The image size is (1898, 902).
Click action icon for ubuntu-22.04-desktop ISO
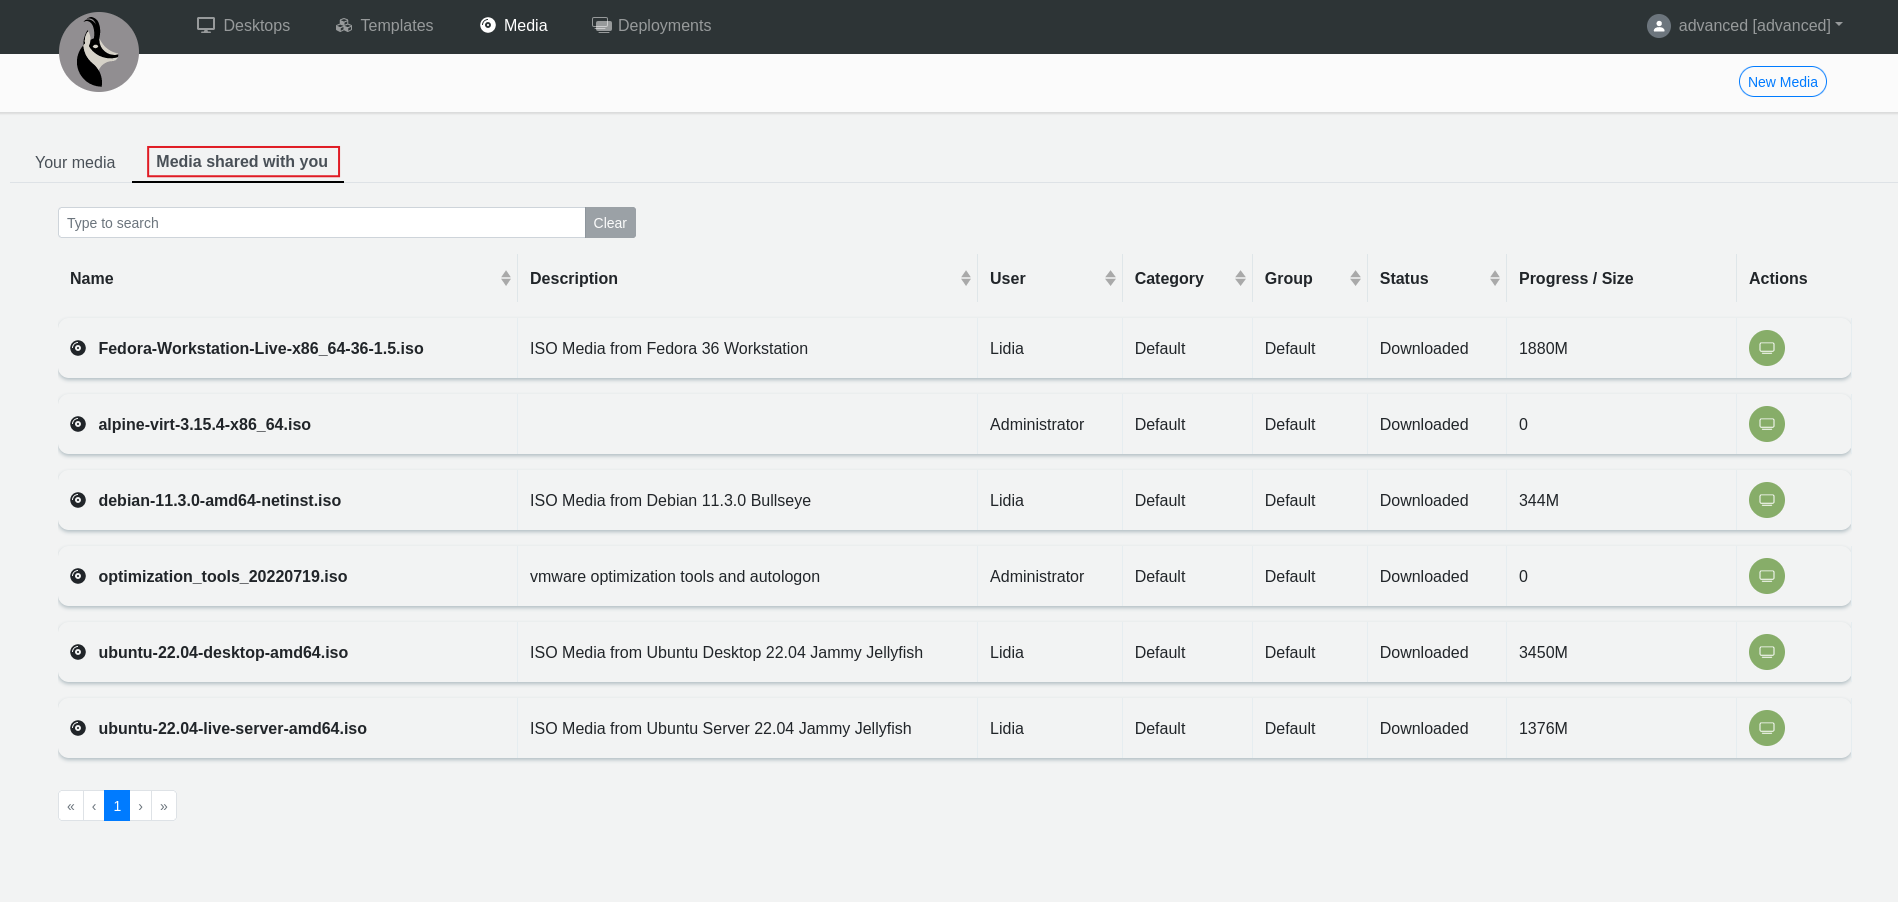coord(1766,652)
